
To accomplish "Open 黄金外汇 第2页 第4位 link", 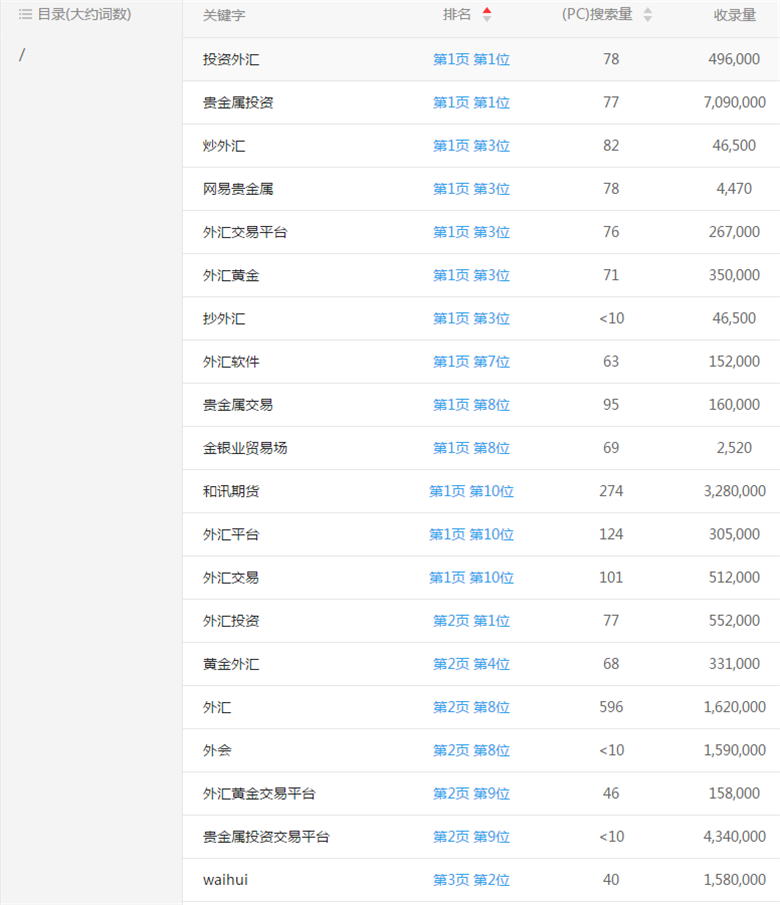I will 471,664.
